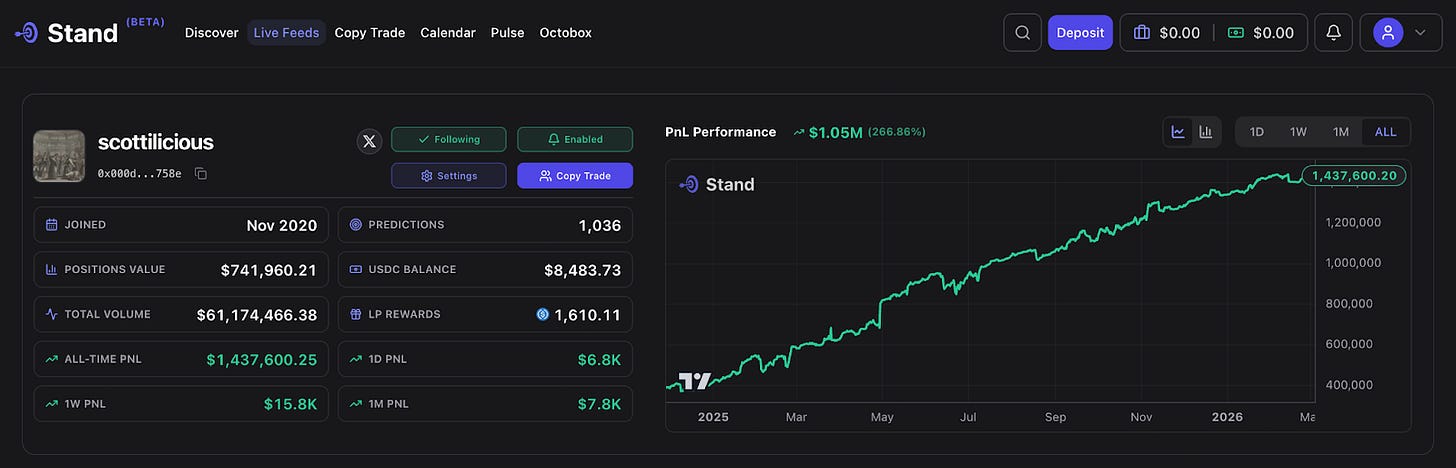Open Pulse navigation item

[x=507, y=33]
